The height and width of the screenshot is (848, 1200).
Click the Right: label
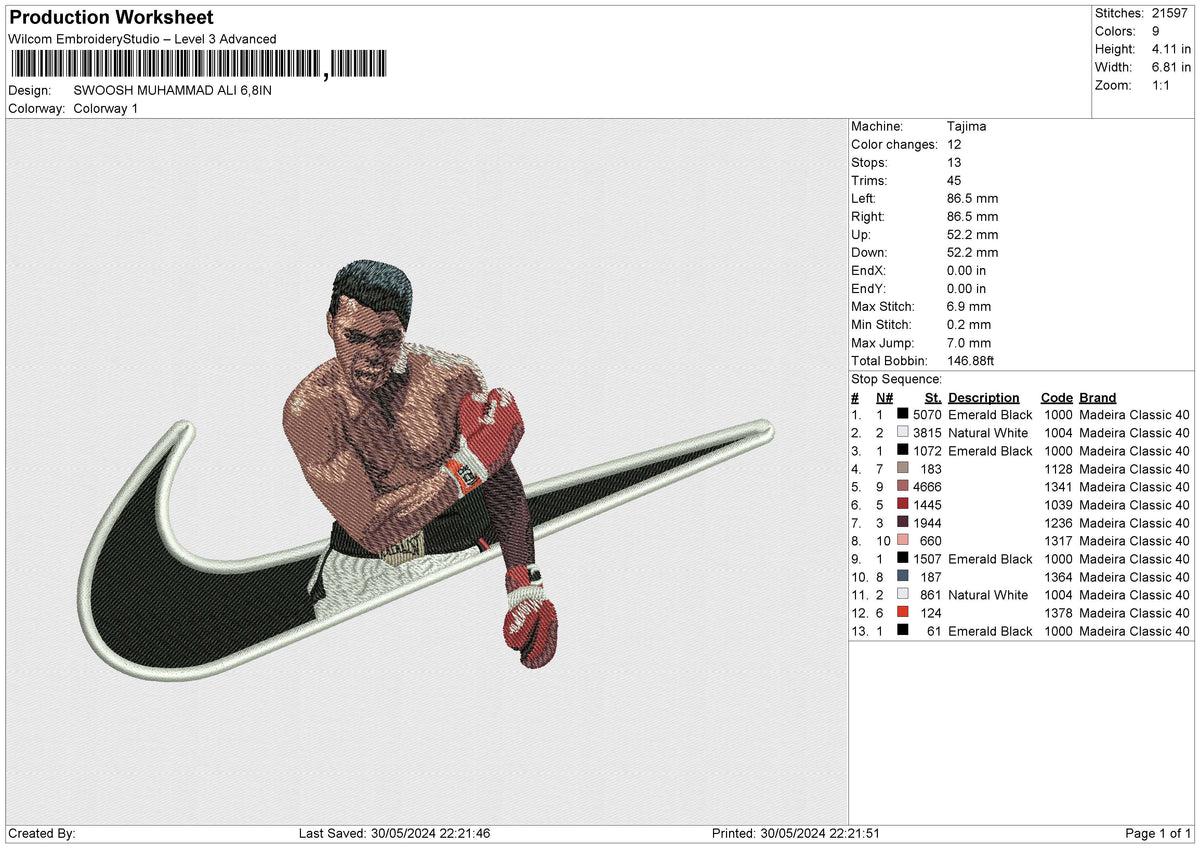coord(867,217)
